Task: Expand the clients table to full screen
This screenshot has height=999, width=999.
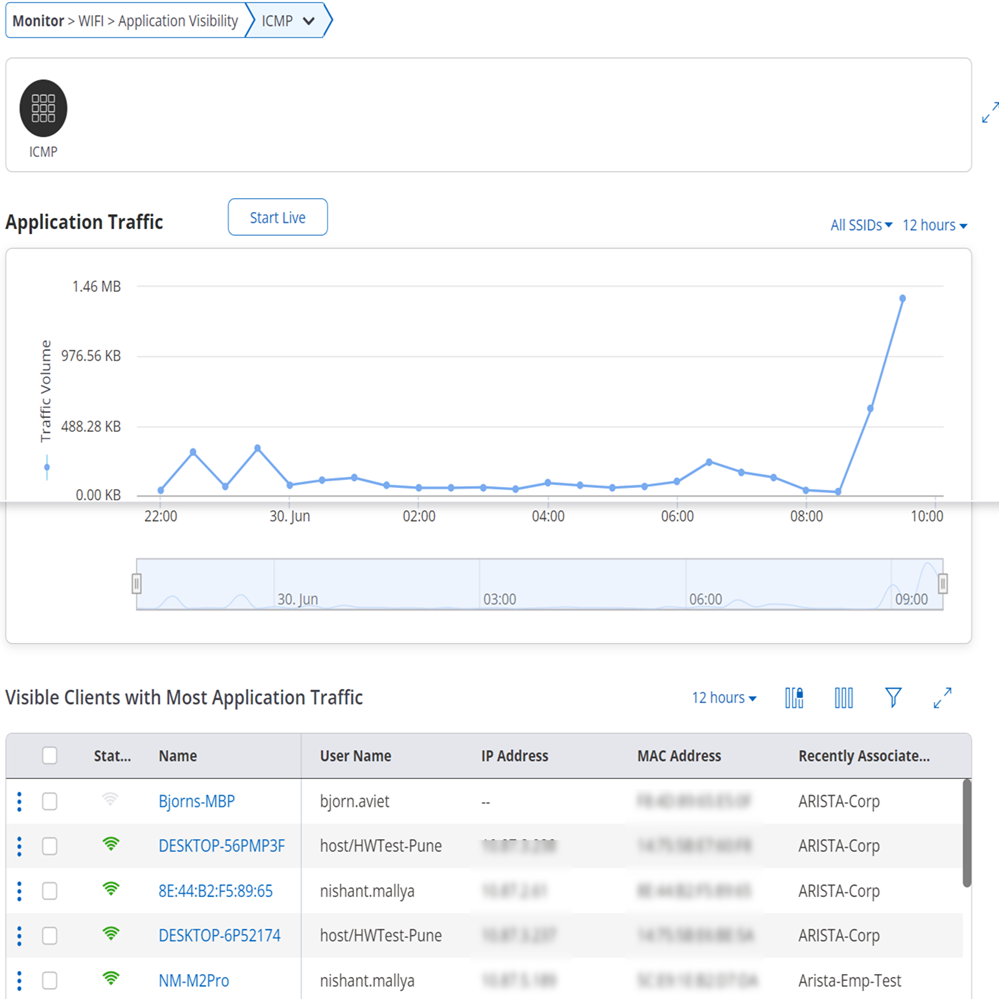Action: click(x=941, y=698)
